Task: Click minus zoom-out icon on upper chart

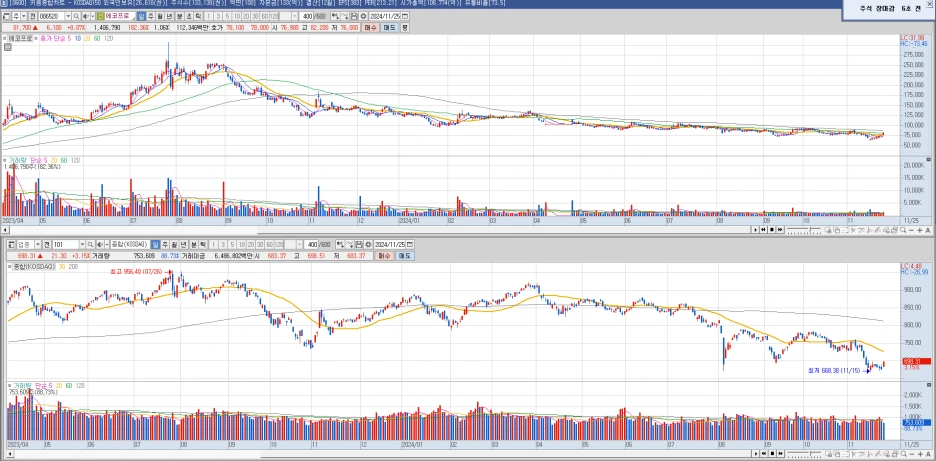Action: 911,230
